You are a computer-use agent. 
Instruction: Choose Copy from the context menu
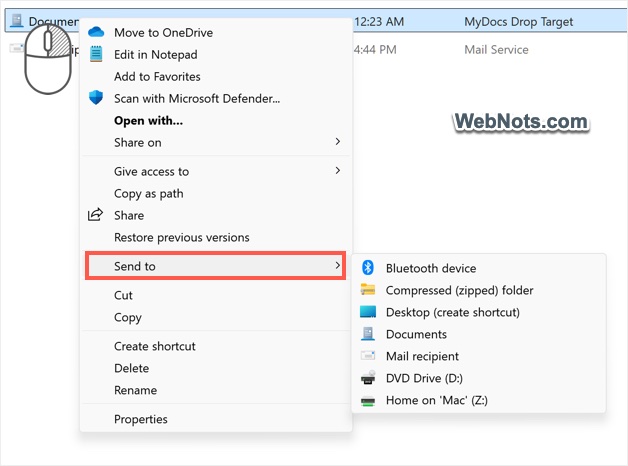tap(216, 317)
